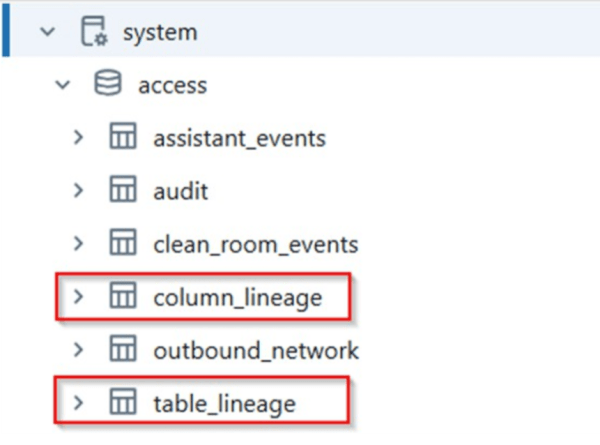
Task: Expand the audit table chevron
Action: (x=80, y=190)
